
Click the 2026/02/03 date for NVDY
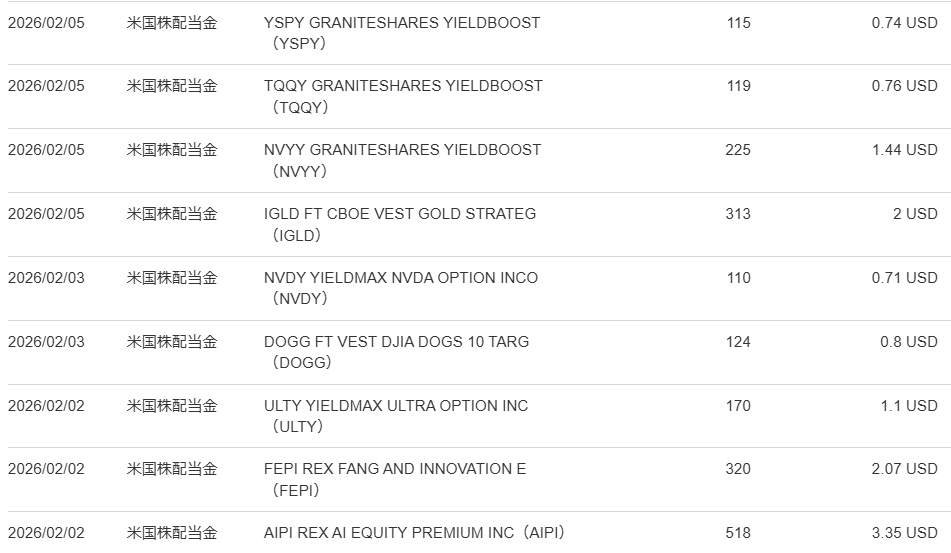point(46,278)
